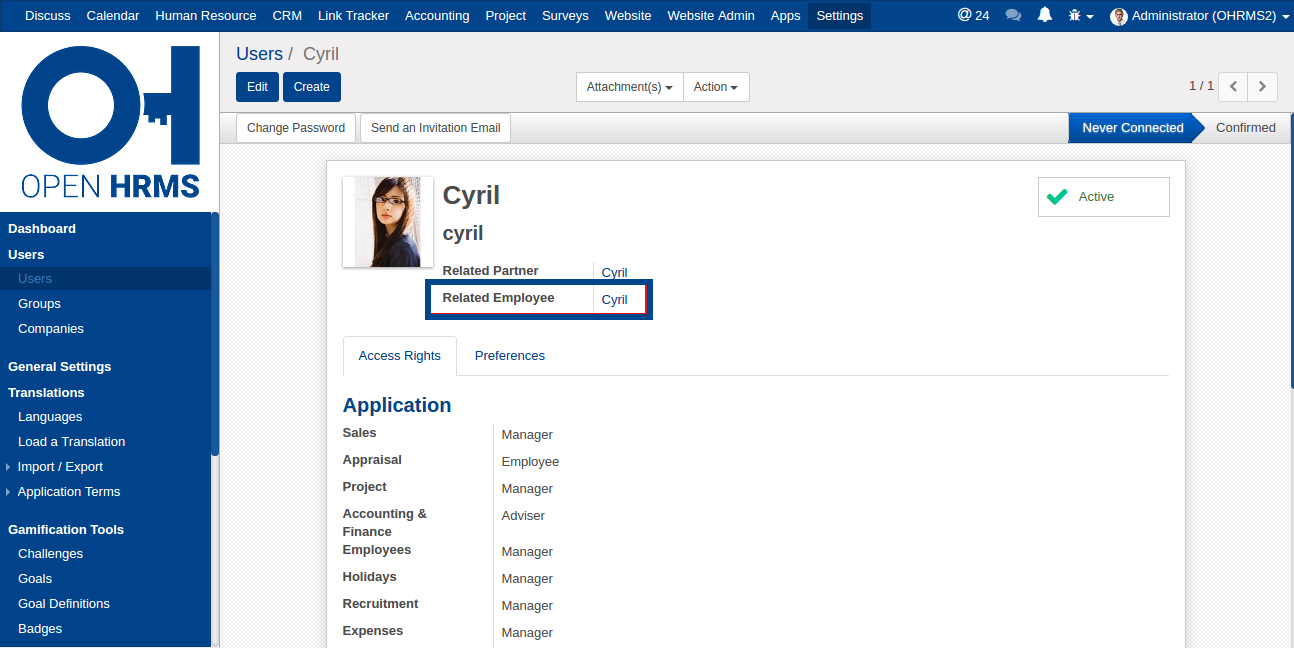Expand Application Terms in sidebar
This screenshot has height=648, width=1294.
(68, 492)
